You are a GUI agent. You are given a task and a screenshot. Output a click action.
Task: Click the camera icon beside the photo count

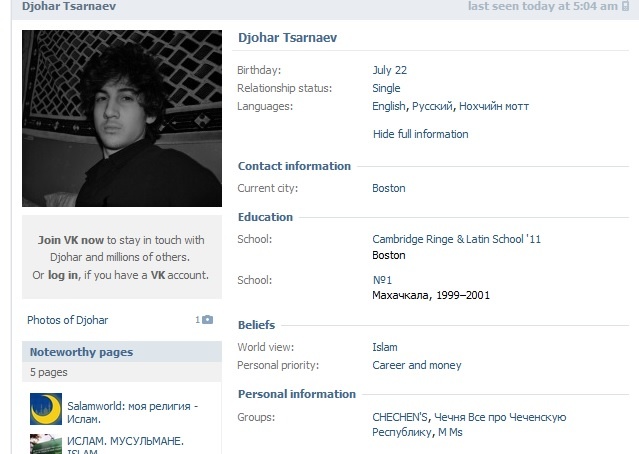click(x=207, y=320)
